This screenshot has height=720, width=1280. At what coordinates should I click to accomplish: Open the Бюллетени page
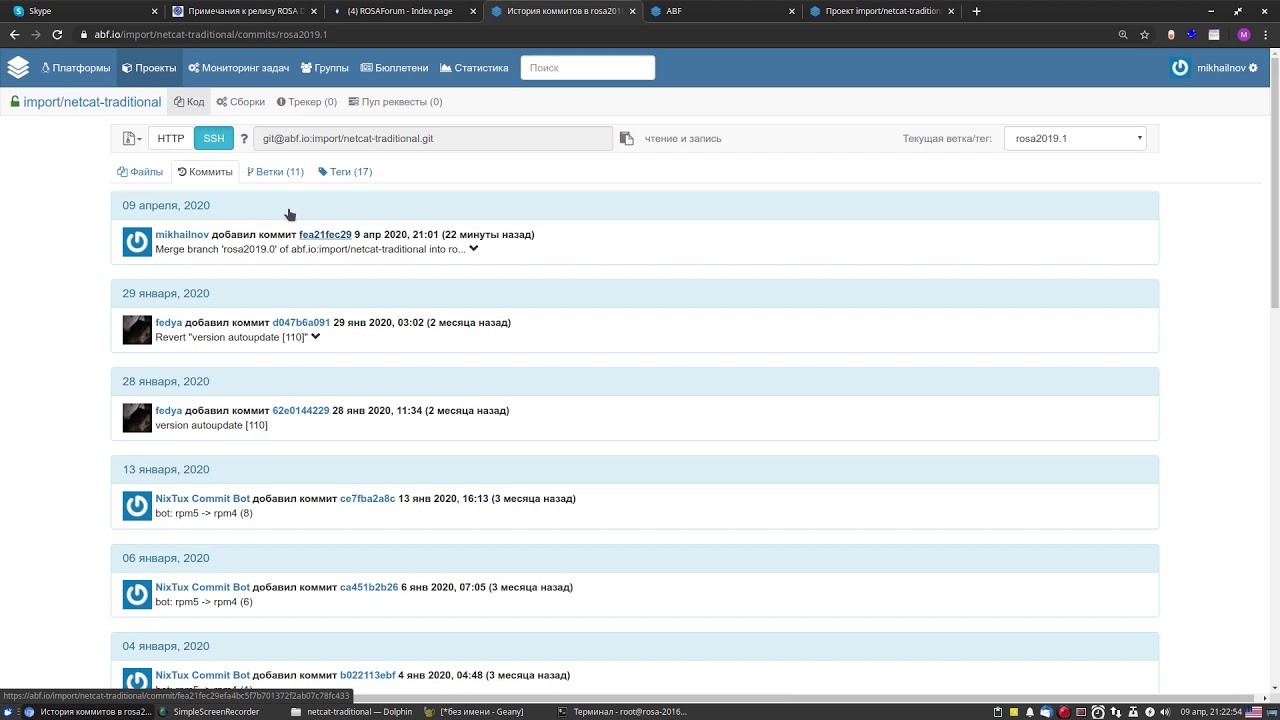click(394, 68)
